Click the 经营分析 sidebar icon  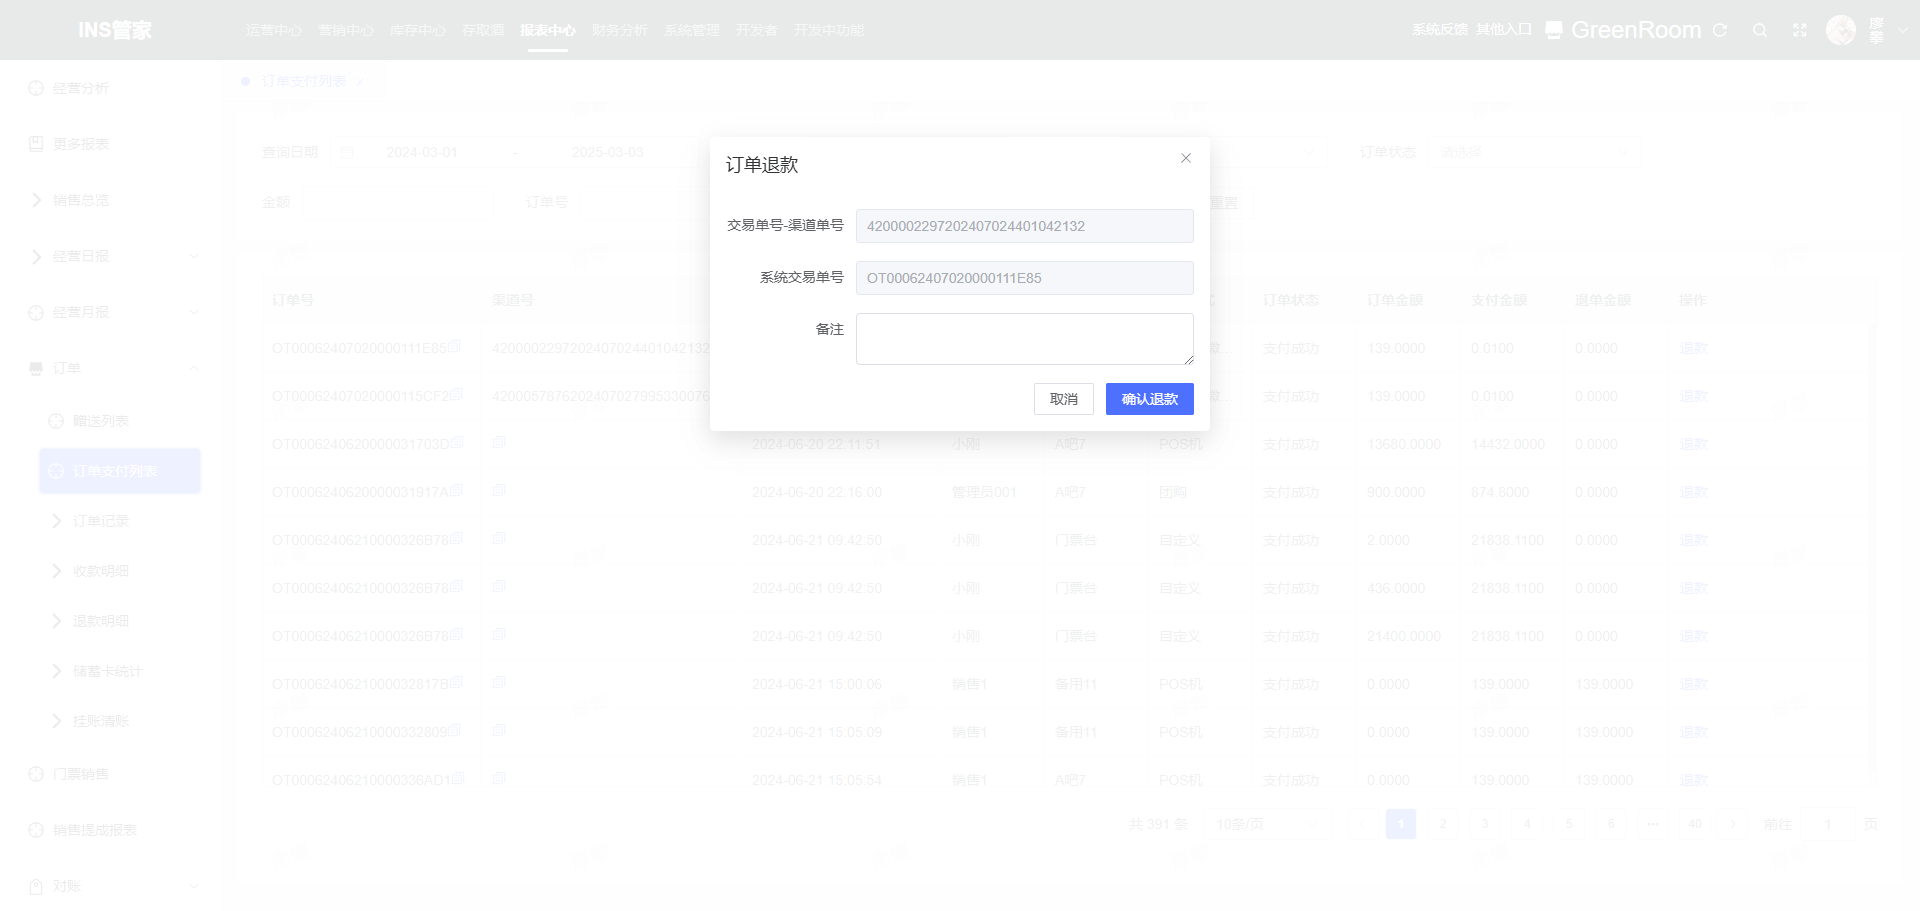pyautogui.click(x=36, y=88)
